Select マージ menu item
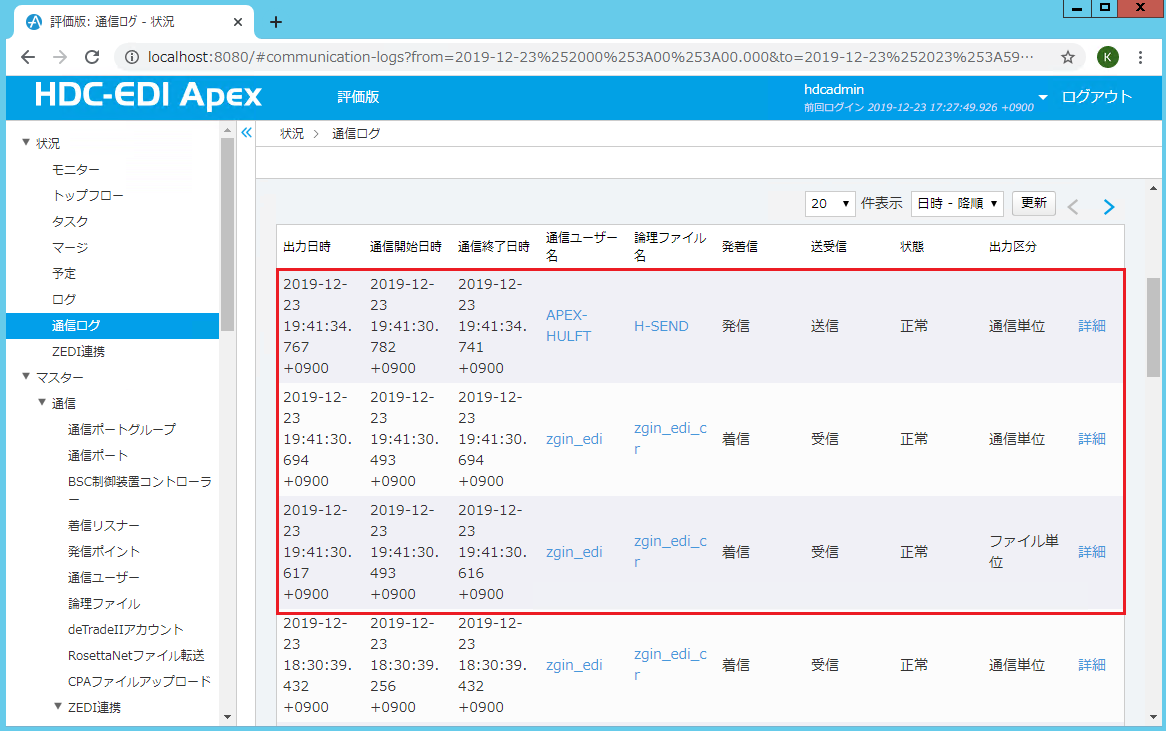The height and width of the screenshot is (731, 1166). point(70,248)
